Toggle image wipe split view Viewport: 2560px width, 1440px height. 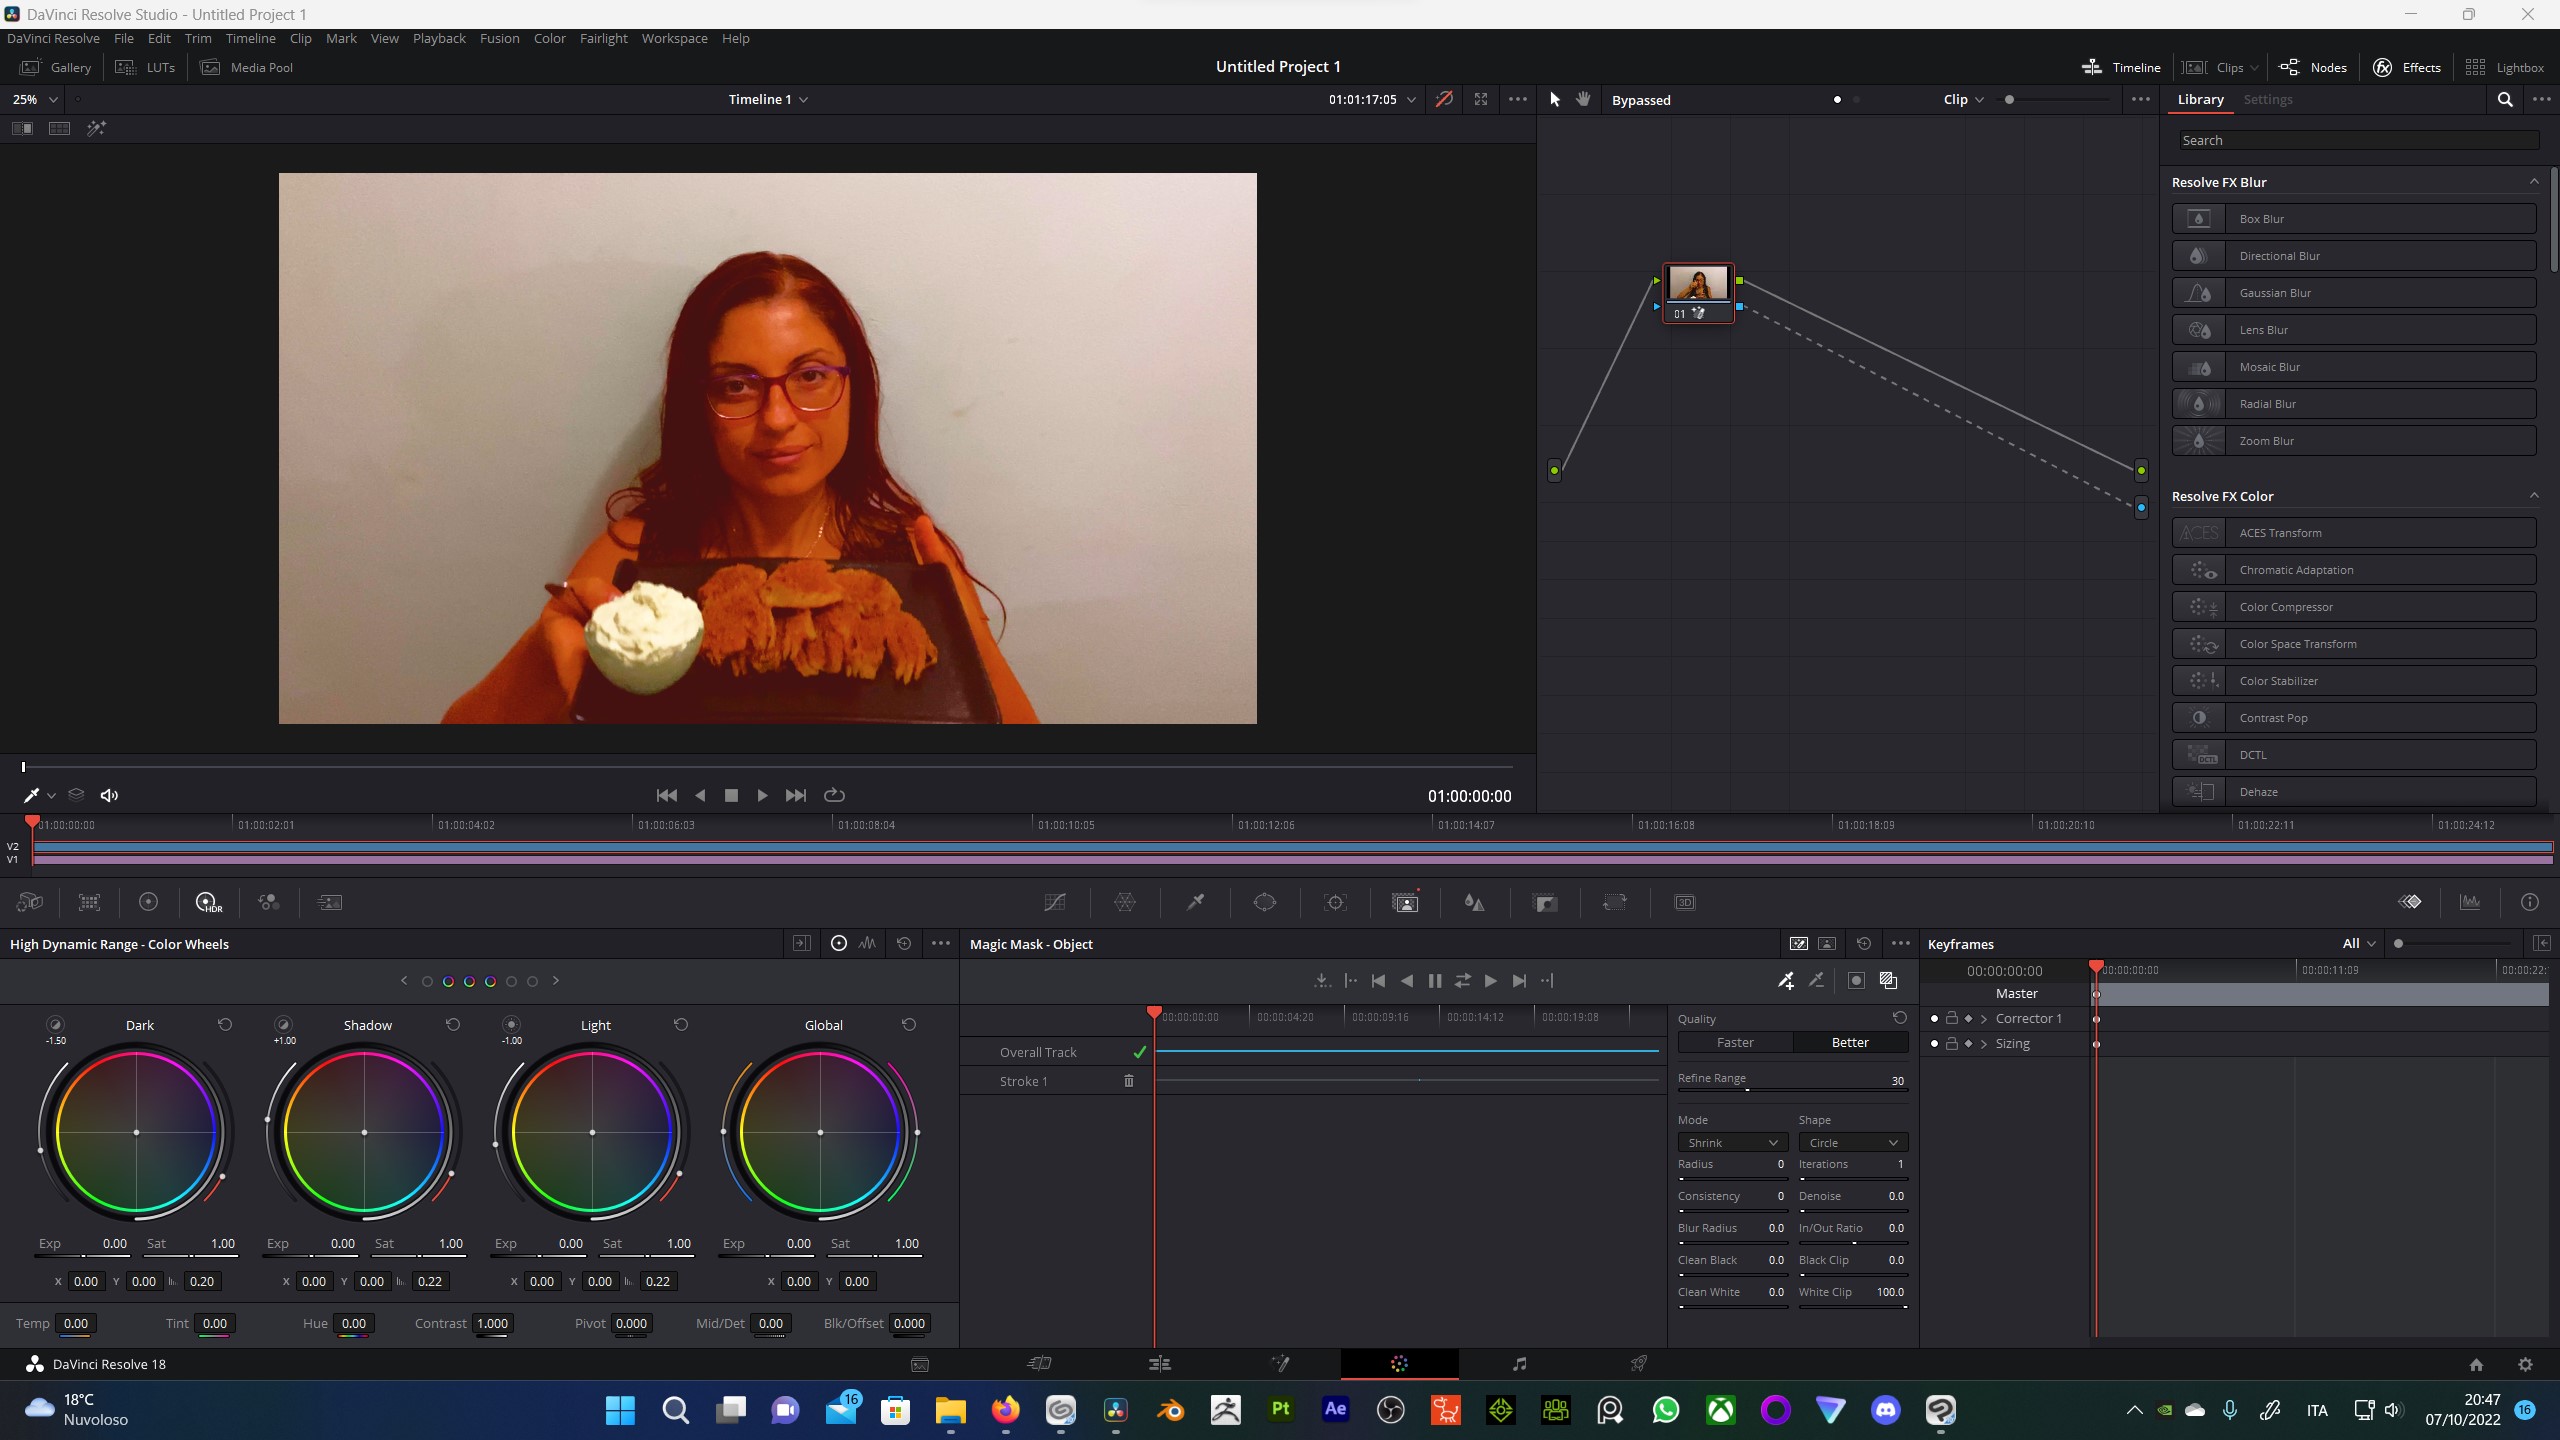click(22, 128)
